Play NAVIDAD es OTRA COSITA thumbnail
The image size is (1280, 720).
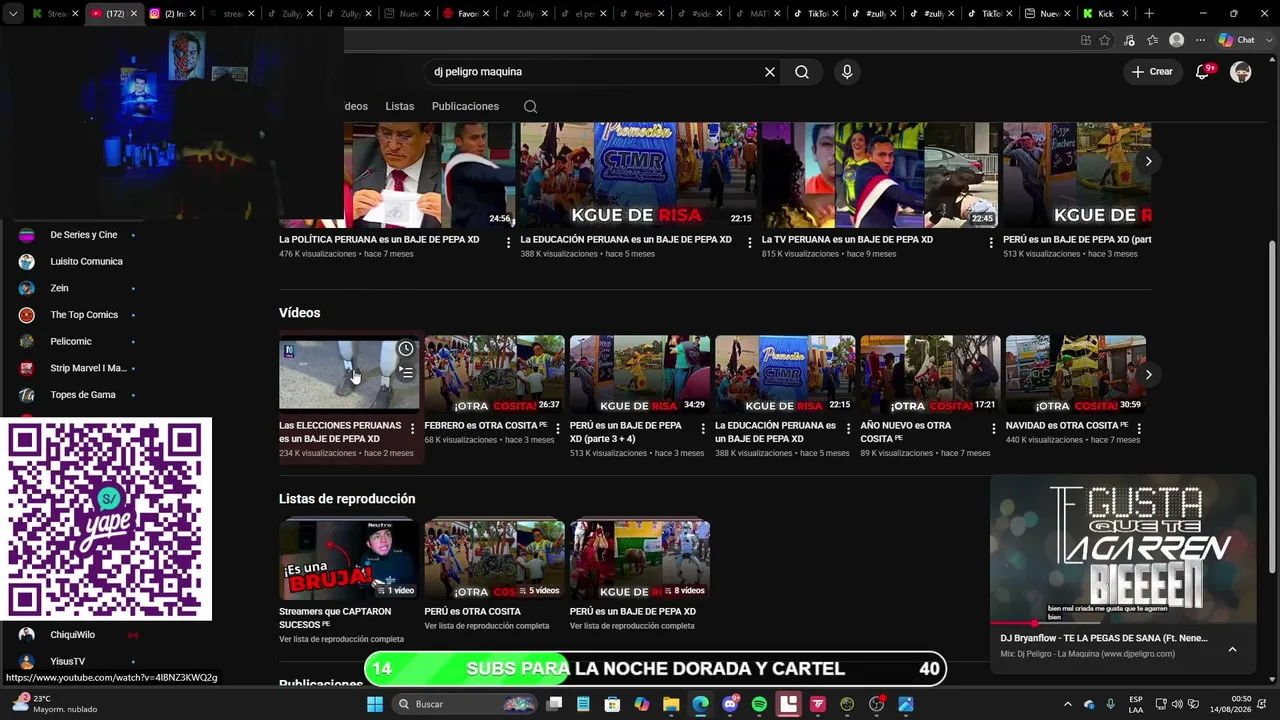[1076, 374]
